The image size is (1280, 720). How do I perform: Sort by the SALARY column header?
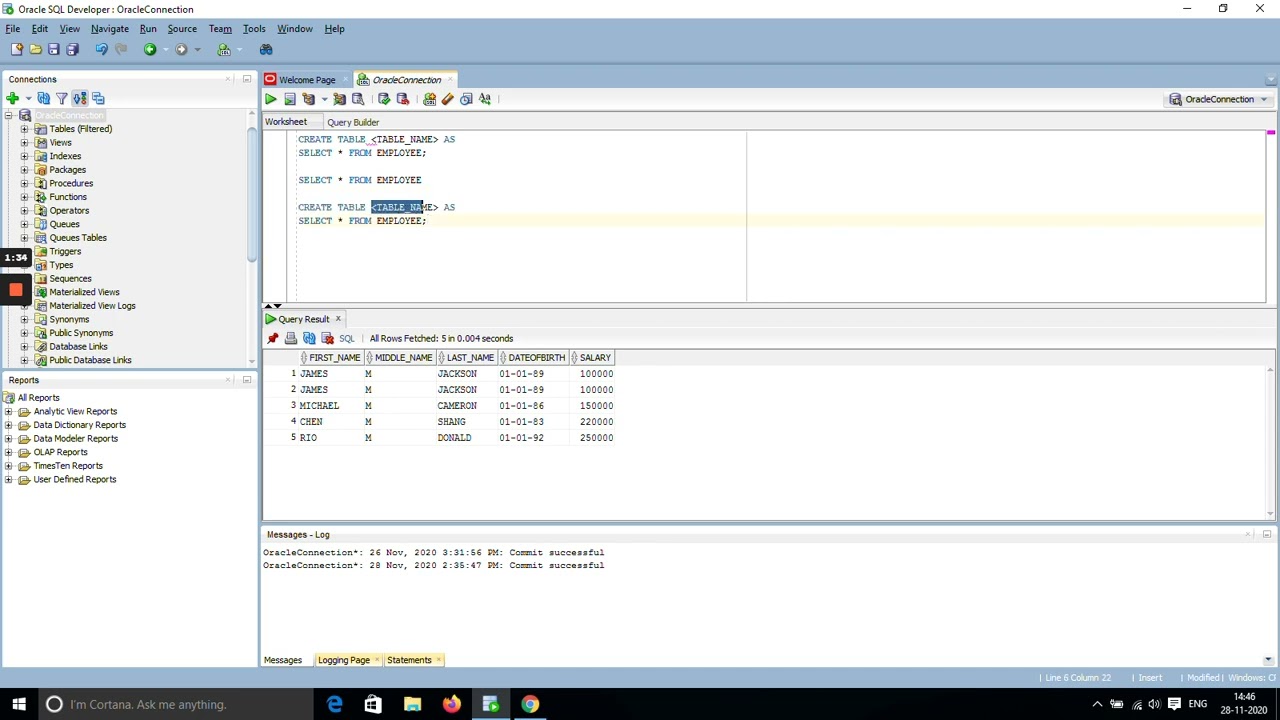tap(594, 358)
